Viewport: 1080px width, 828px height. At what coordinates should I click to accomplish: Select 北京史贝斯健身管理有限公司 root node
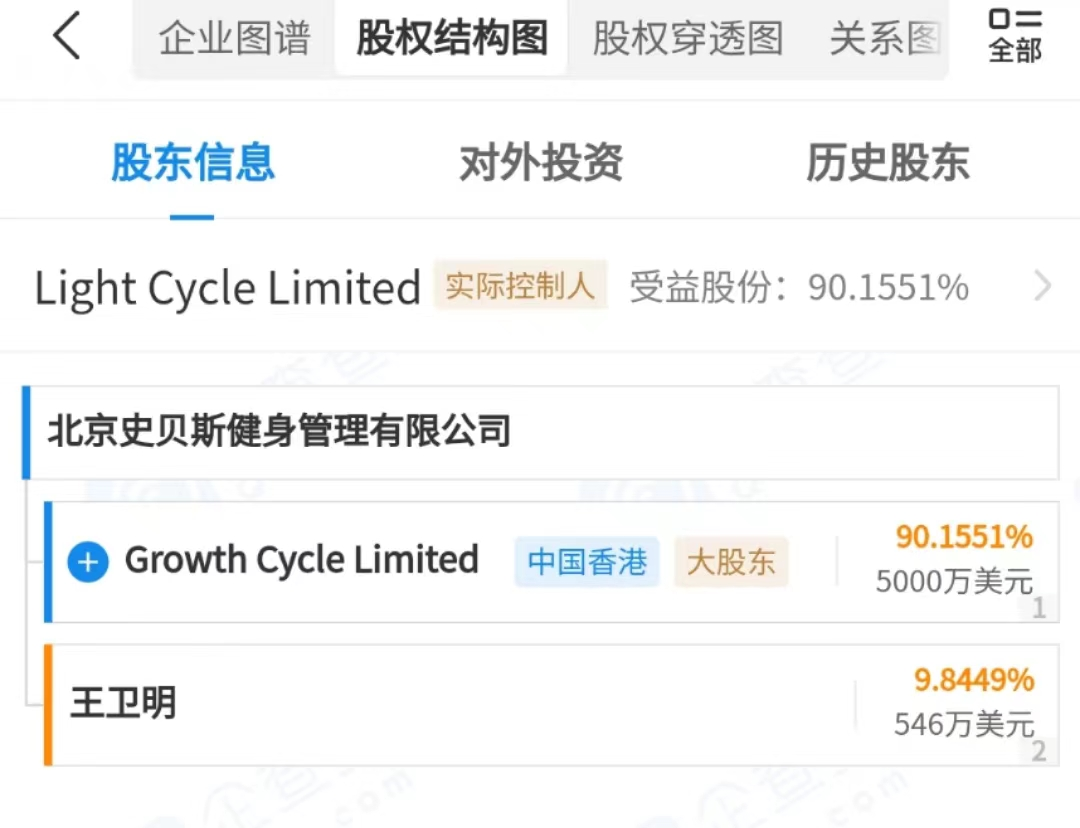(541, 432)
